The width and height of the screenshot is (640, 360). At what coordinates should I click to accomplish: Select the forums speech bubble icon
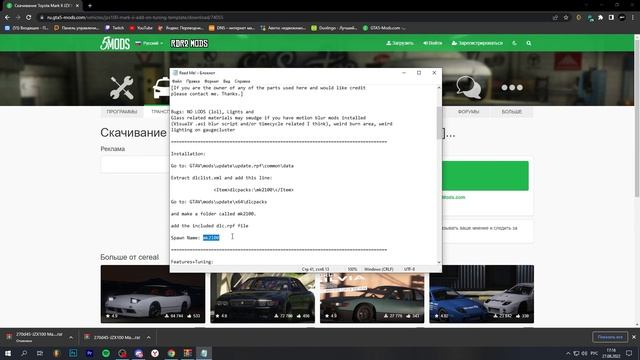[x=469, y=87]
